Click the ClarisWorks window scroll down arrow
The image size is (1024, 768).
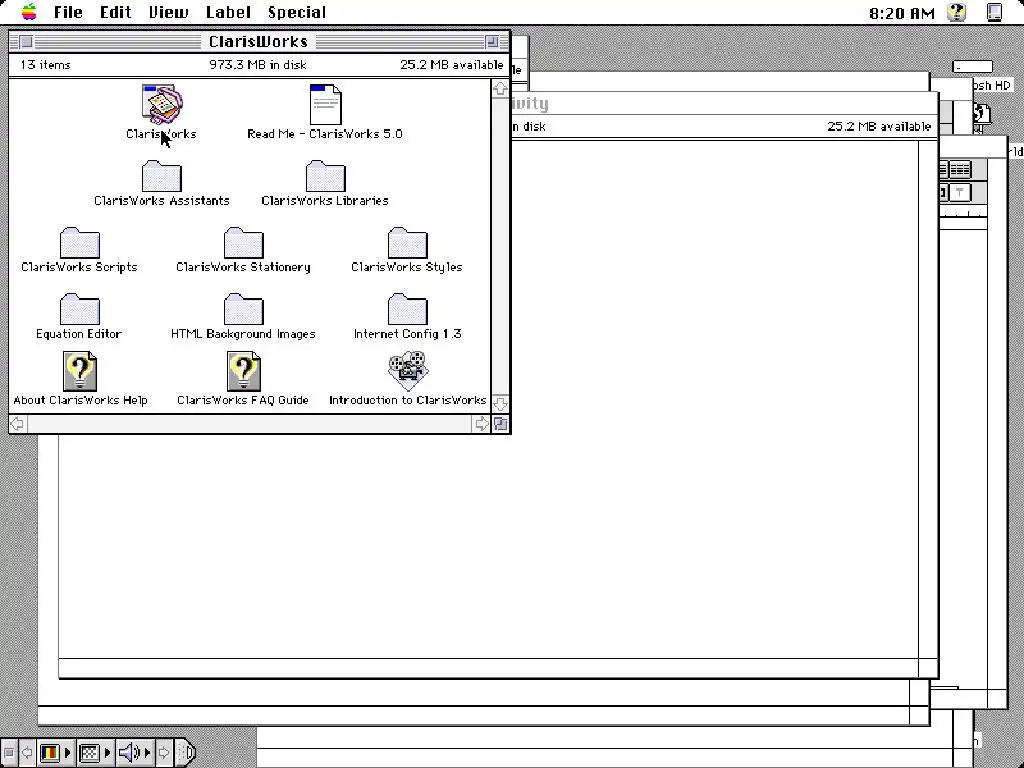[500, 404]
